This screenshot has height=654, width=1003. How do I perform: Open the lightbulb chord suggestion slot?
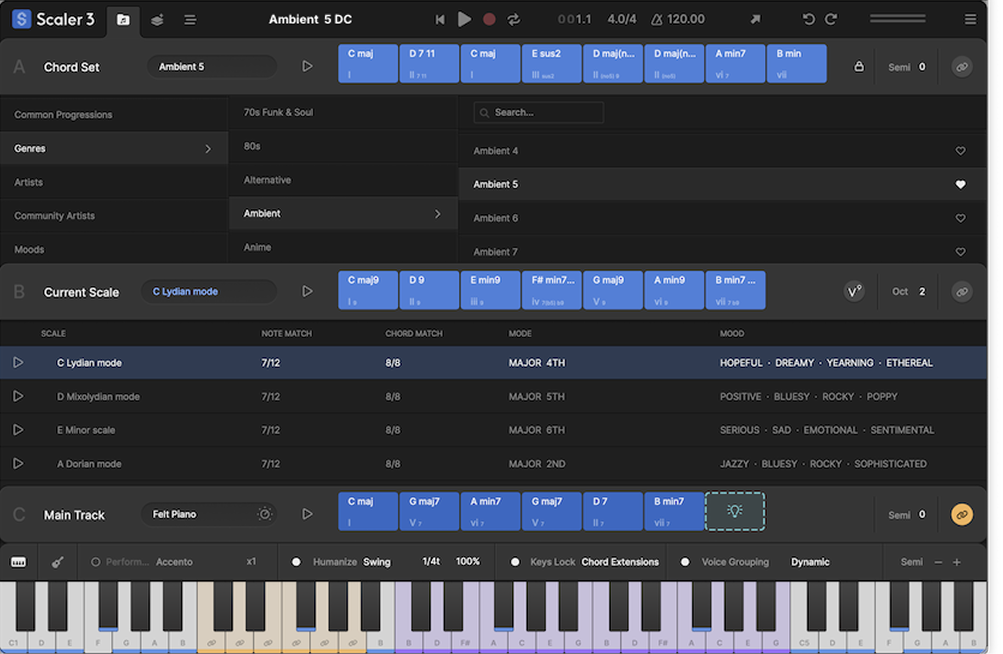click(x=735, y=511)
